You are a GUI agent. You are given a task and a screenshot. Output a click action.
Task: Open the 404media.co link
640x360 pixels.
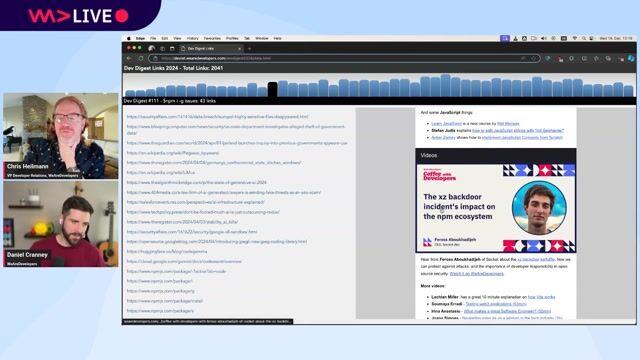tap(224, 192)
